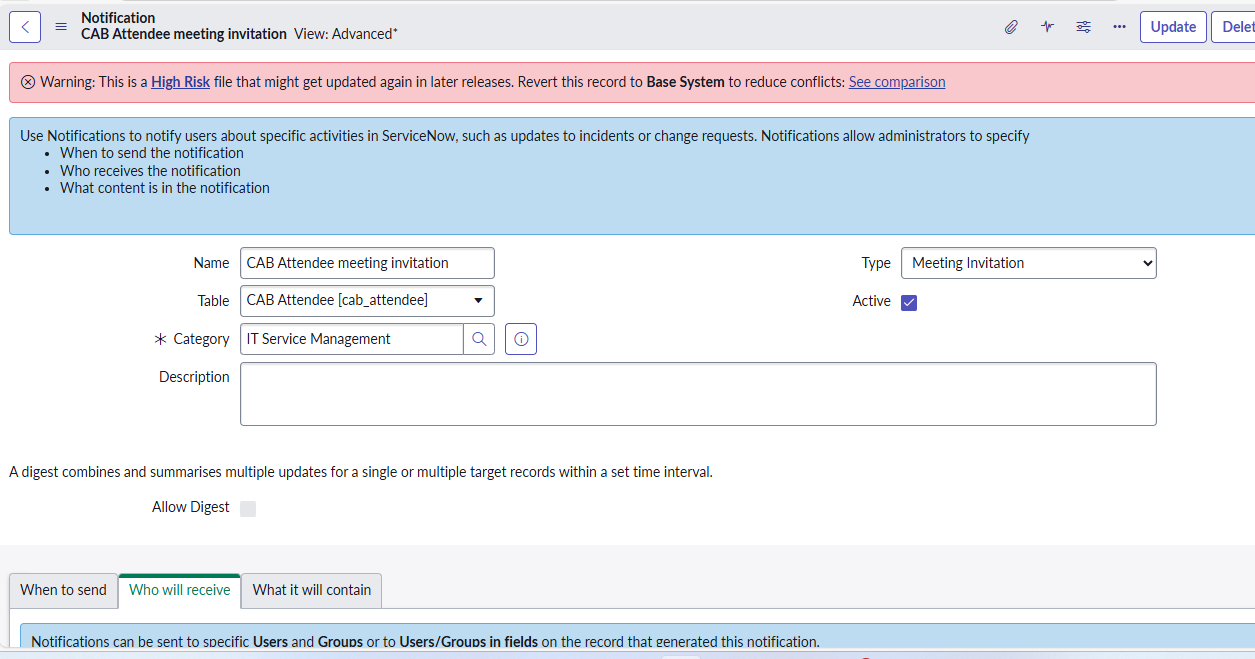Image resolution: width=1255 pixels, height=659 pixels.
Task: Switch to the When to send tab
Action: point(63,590)
